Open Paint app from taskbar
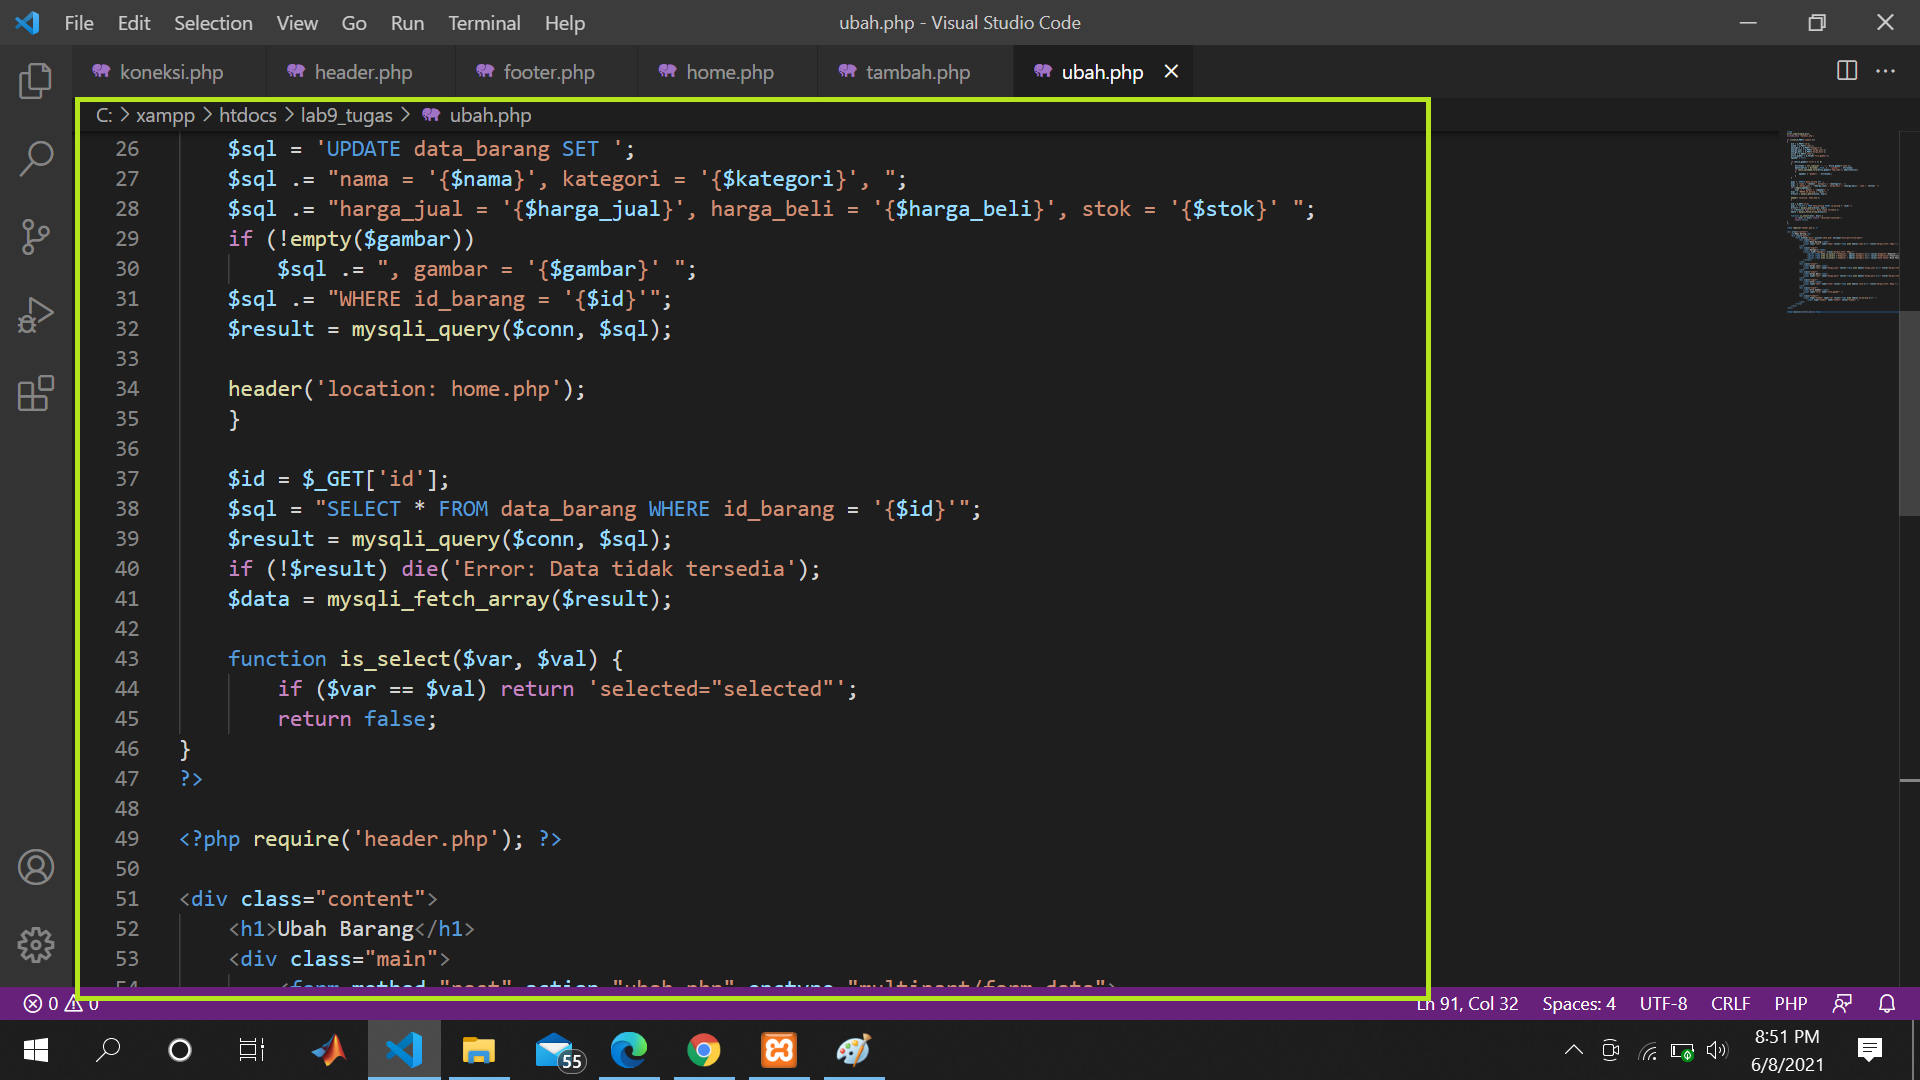The width and height of the screenshot is (1920, 1080). [x=854, y=1050]
